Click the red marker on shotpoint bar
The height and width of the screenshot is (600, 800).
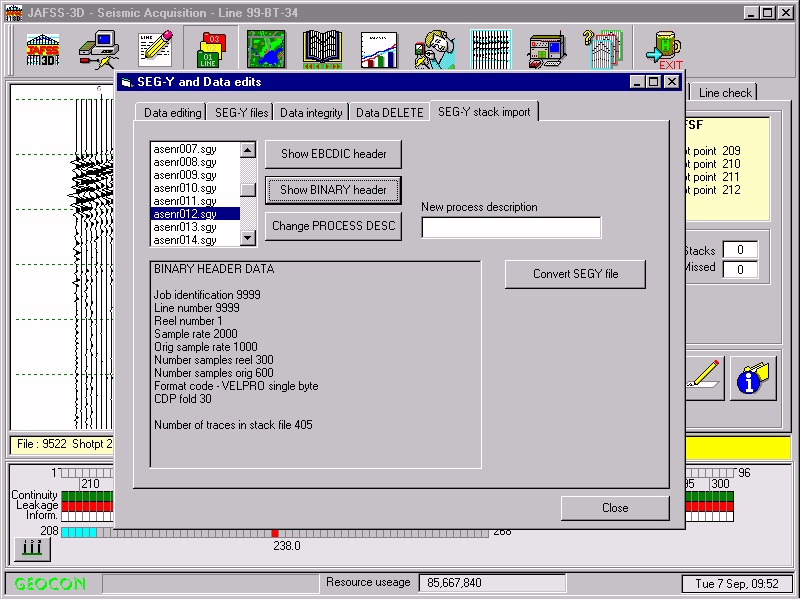pos(275,533)
